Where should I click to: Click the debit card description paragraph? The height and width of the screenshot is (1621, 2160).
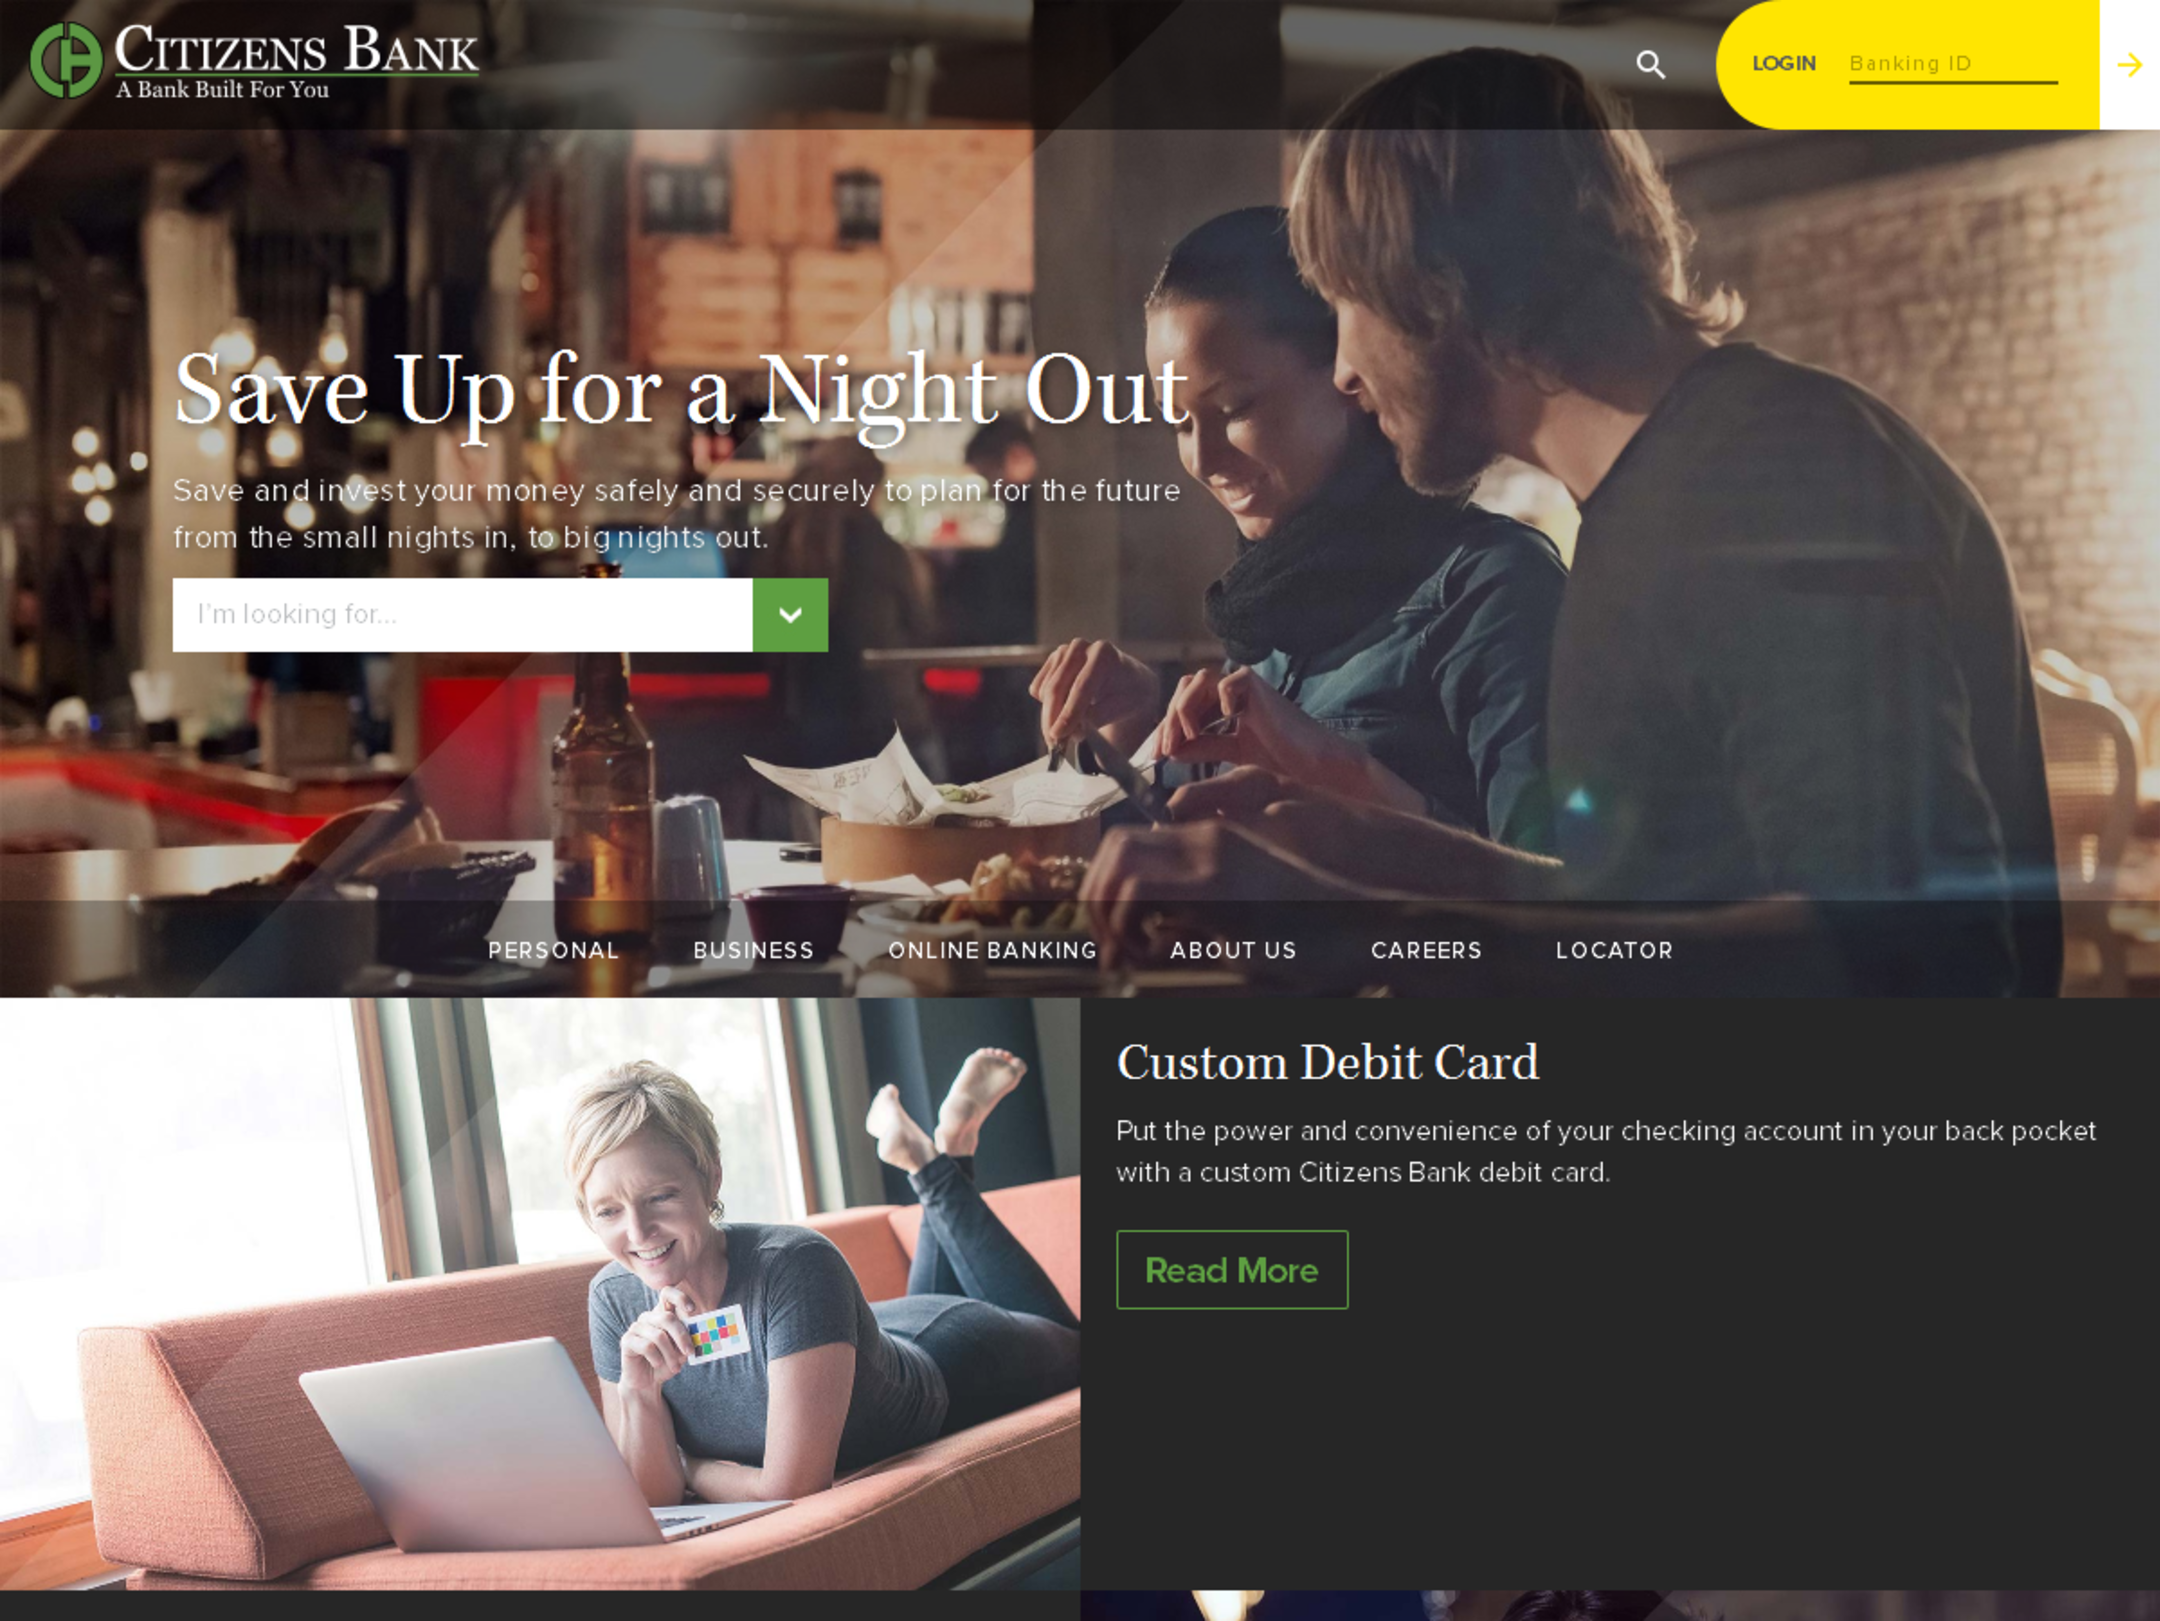pos(1606,1152)
